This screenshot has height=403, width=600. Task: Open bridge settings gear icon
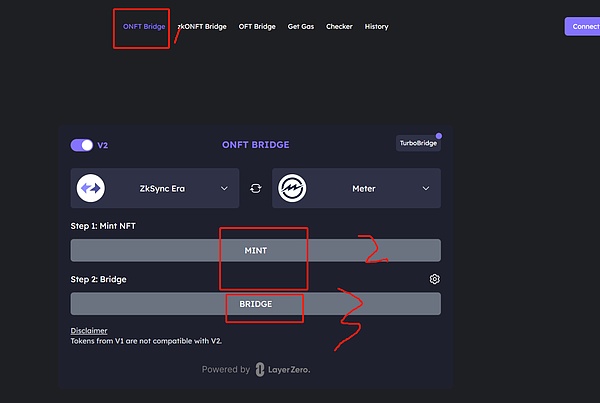point(434,279)
